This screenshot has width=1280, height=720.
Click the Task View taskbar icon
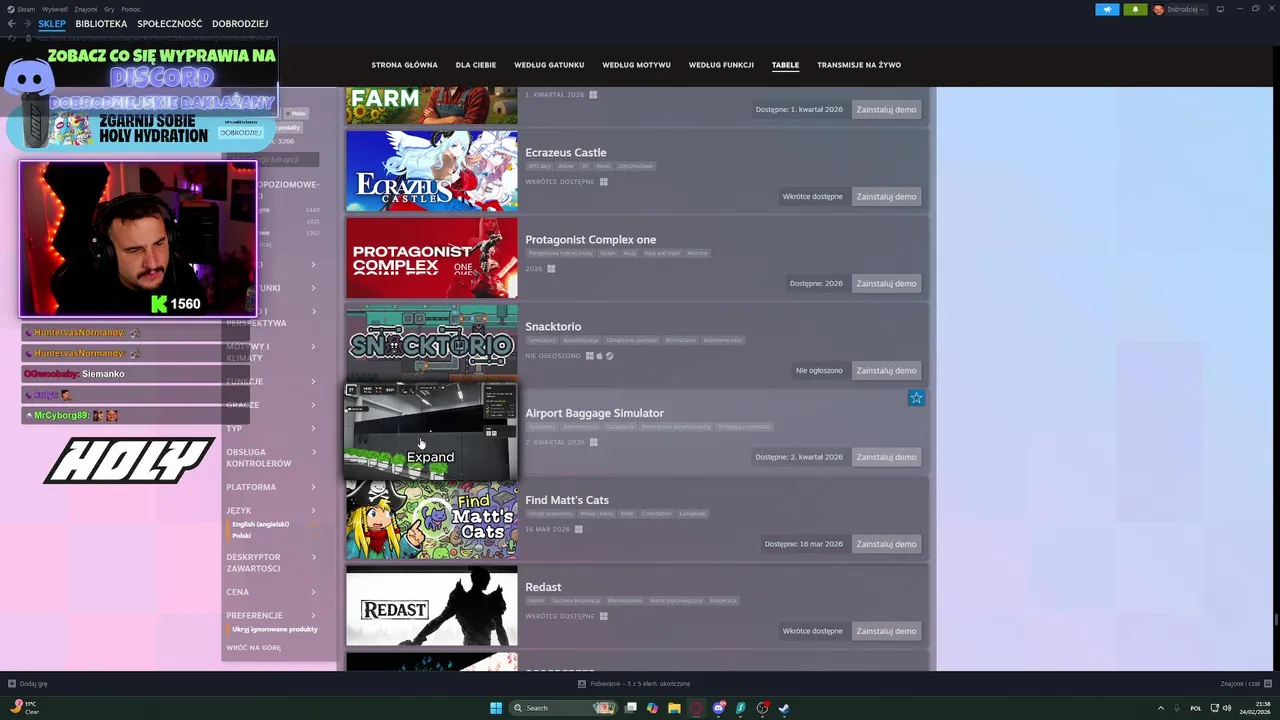[630, 708]
